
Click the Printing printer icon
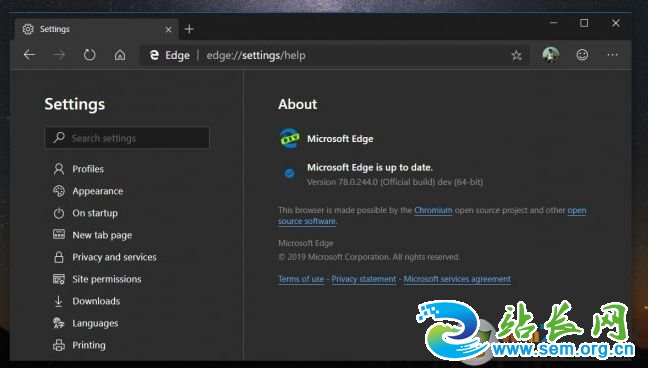click(59, 345)
